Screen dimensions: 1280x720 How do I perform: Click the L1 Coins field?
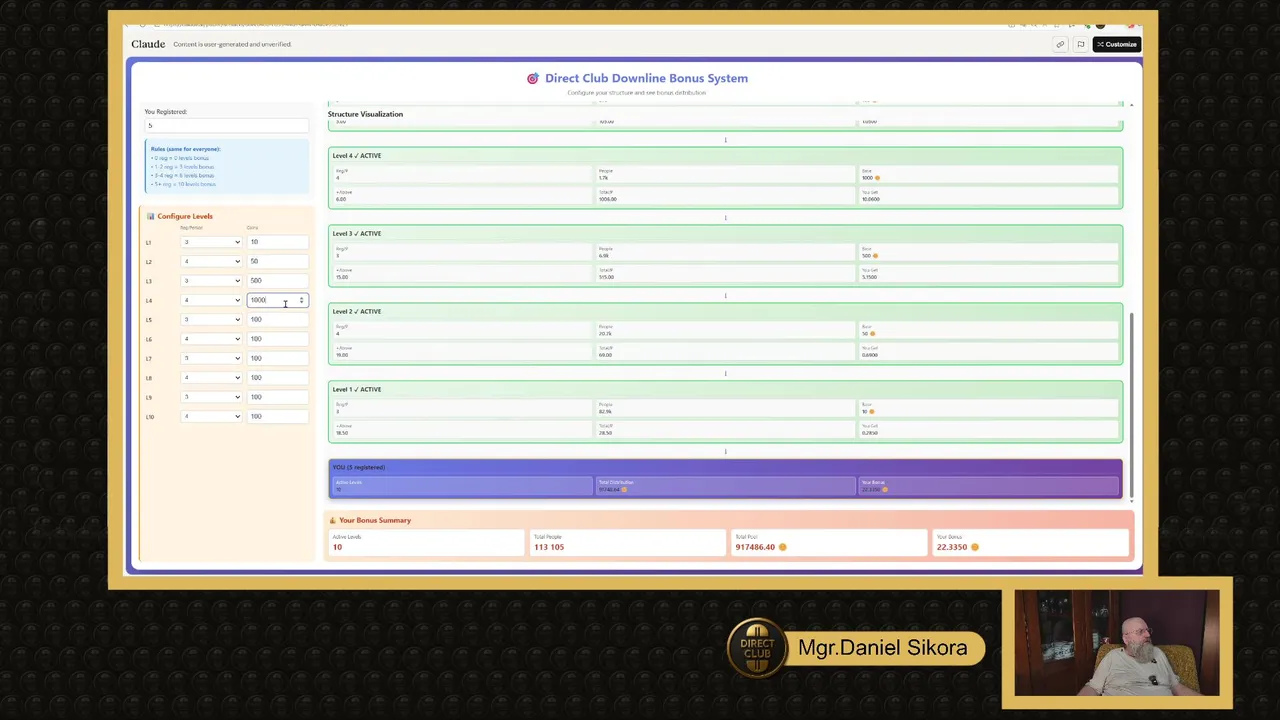277,242
